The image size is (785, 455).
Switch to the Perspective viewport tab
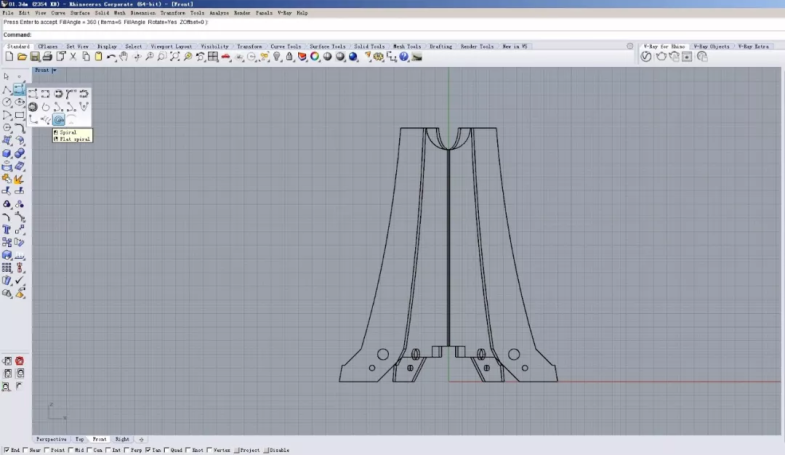tap(51, 439)
